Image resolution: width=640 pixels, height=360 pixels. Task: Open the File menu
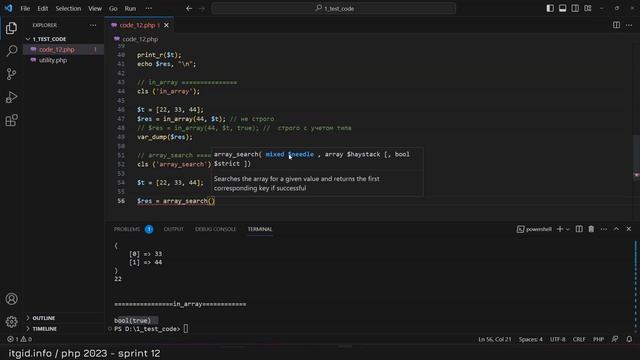(x=25, y=8)
